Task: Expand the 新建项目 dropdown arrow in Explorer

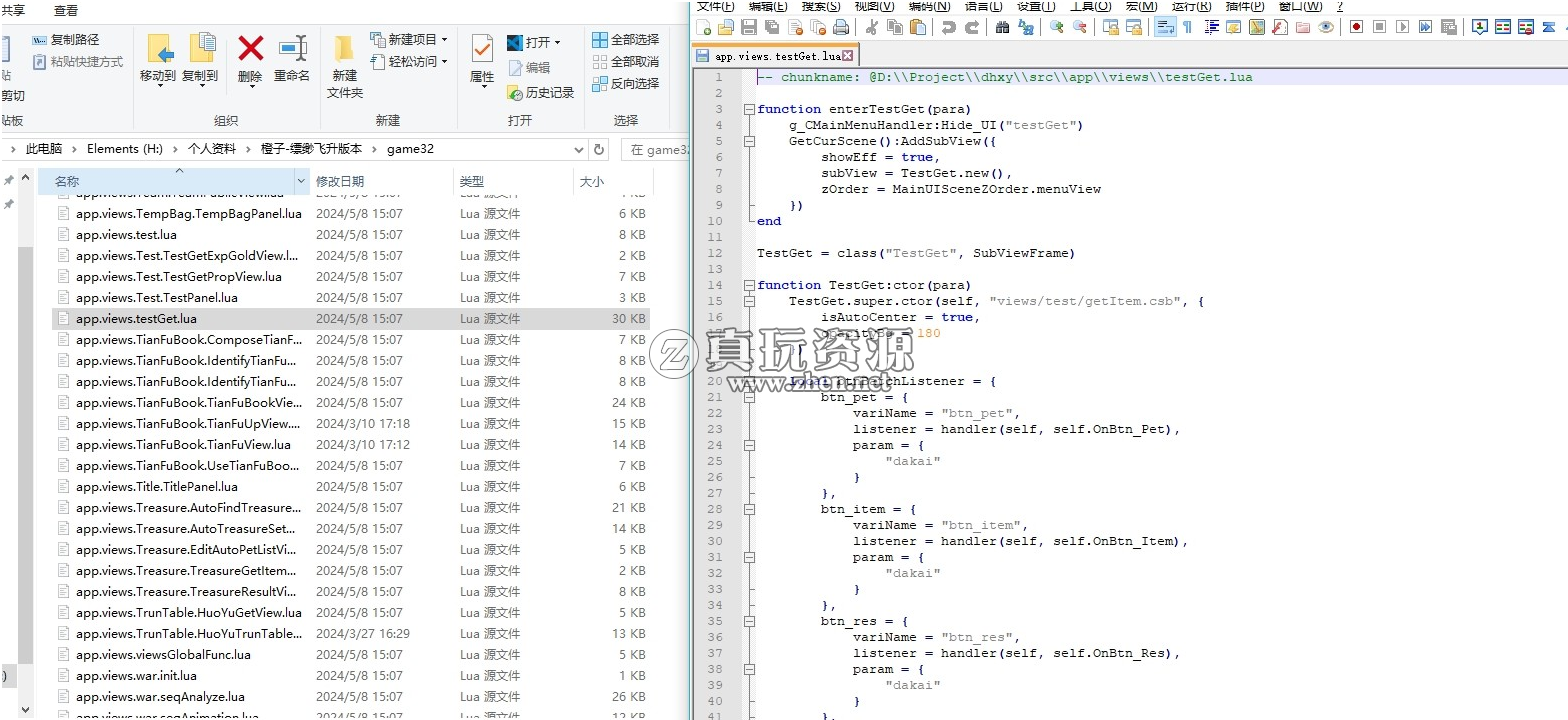Action: click(x=445, y=40)
